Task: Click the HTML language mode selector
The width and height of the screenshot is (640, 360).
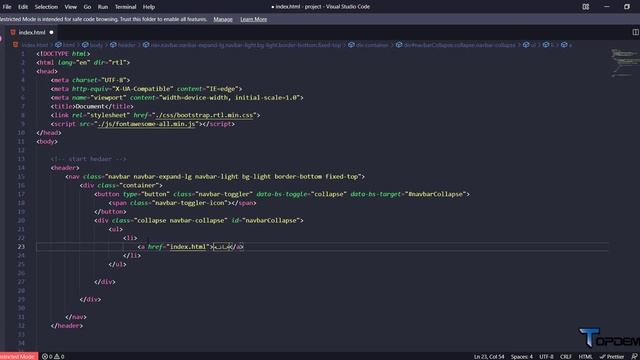Action: pos(585,356)
